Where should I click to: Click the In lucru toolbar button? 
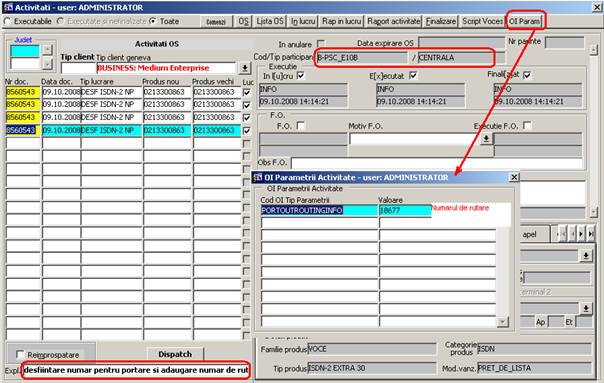click(303, 21)
